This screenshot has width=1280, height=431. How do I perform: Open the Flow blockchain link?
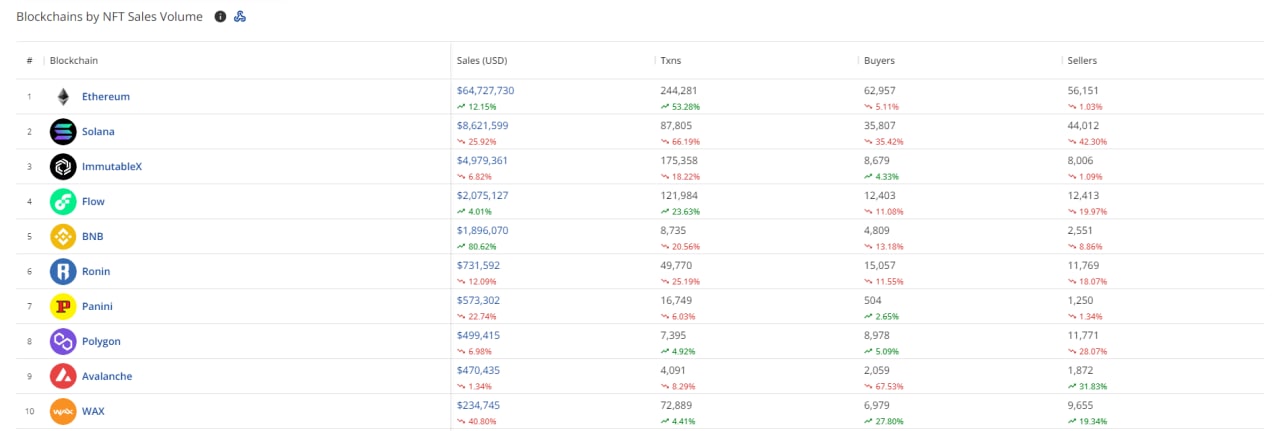(x=93, y=202)
